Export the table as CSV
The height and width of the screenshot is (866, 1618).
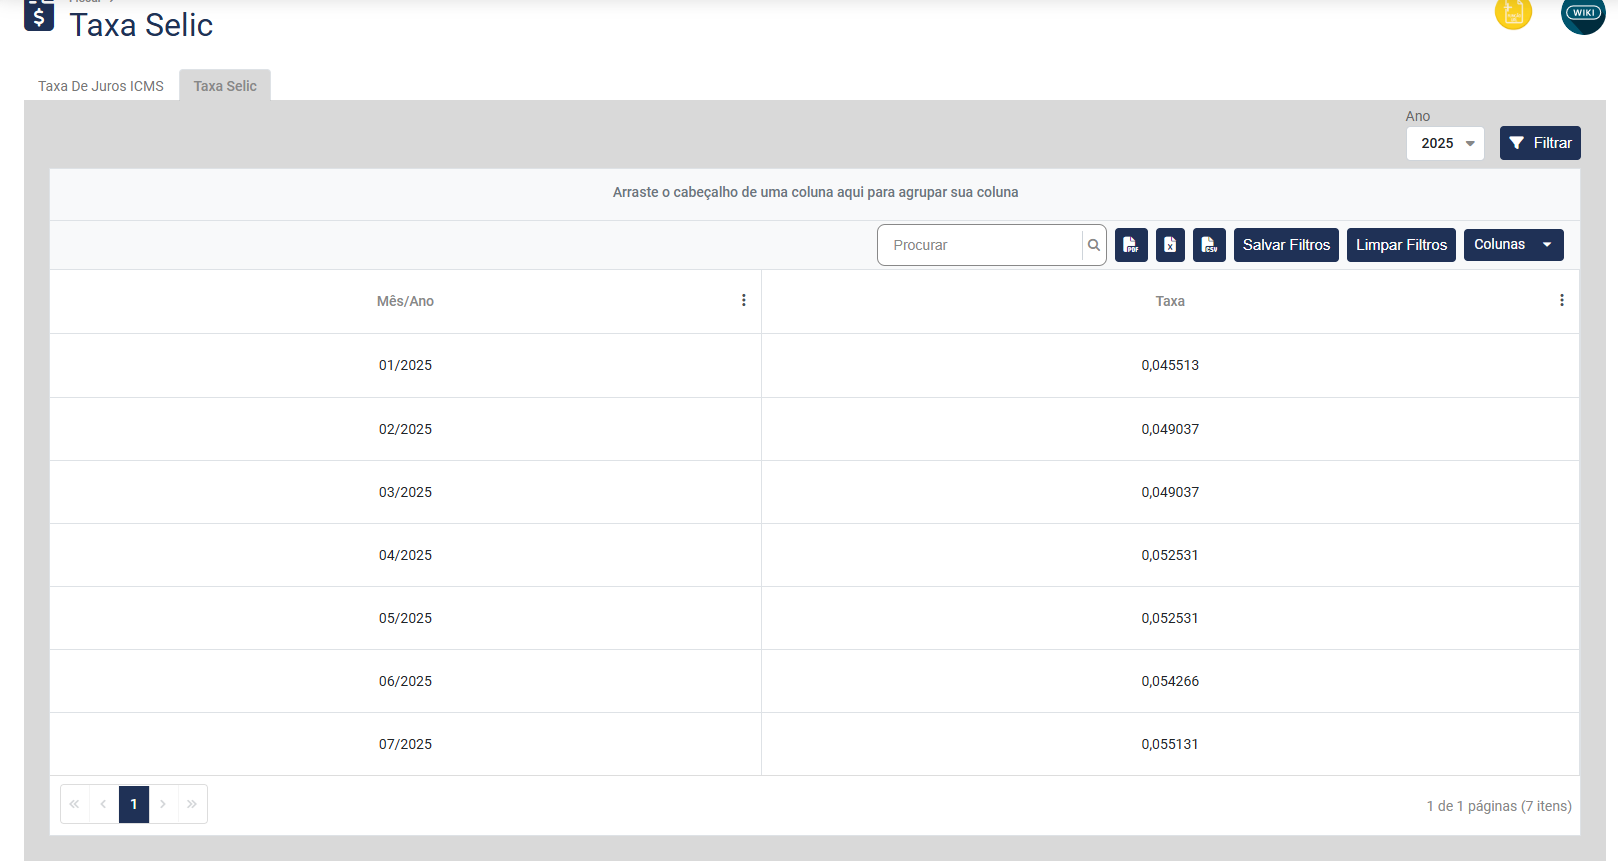click(1209, 245)
